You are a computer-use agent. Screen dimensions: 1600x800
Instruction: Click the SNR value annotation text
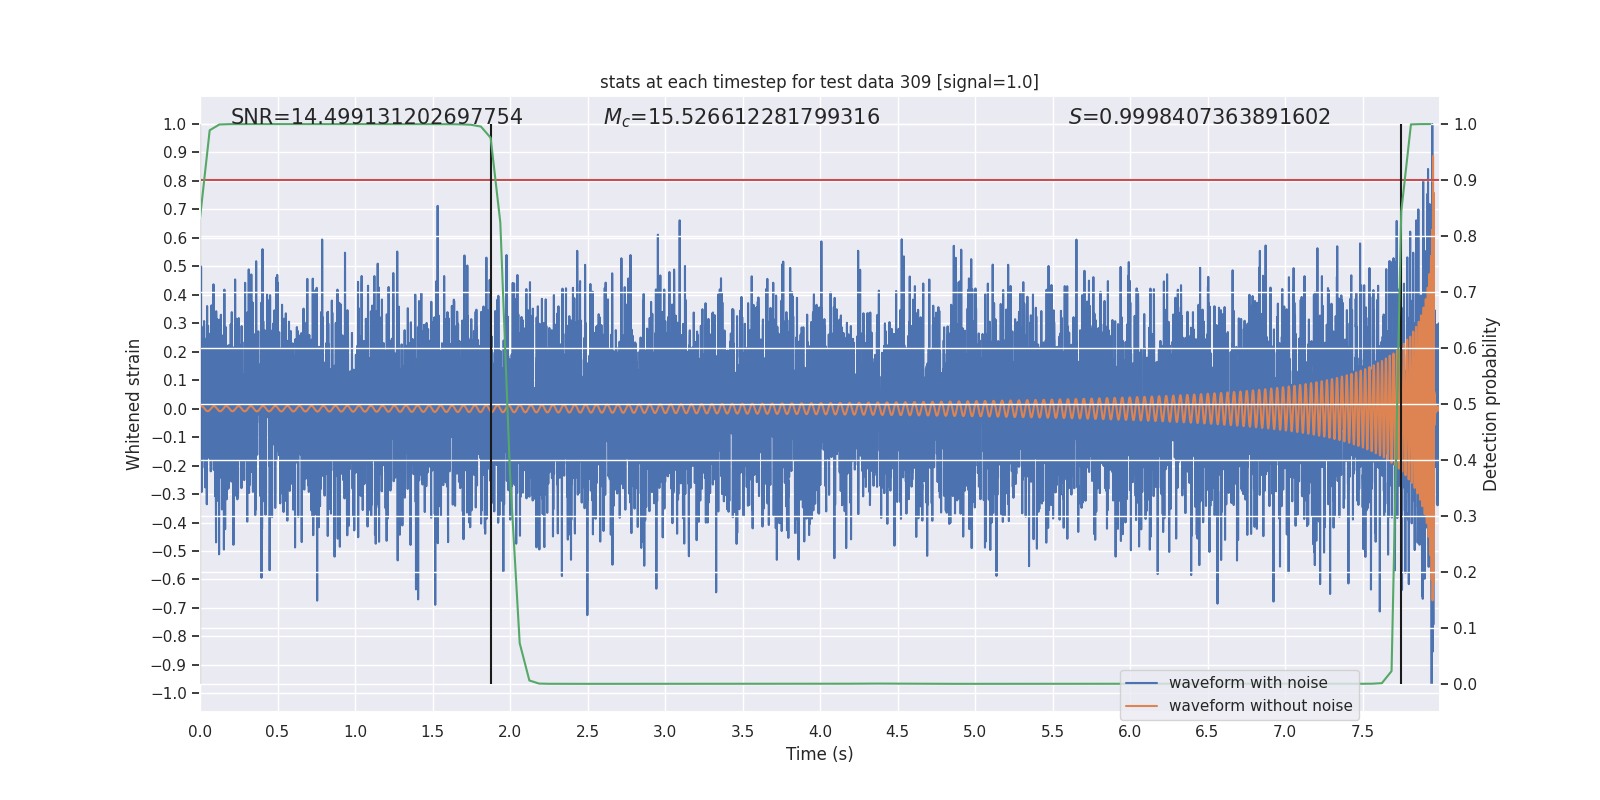(x=376, y=117)
